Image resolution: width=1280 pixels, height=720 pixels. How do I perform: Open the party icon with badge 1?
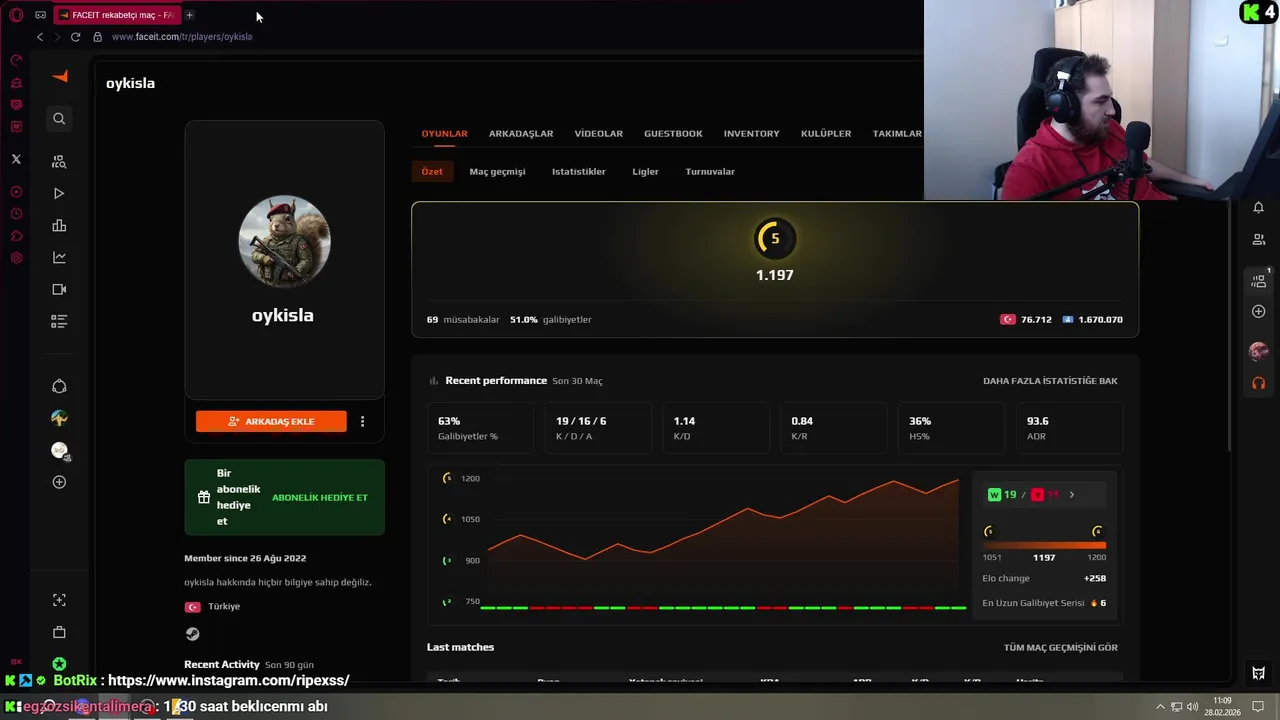click(1259, 281)
